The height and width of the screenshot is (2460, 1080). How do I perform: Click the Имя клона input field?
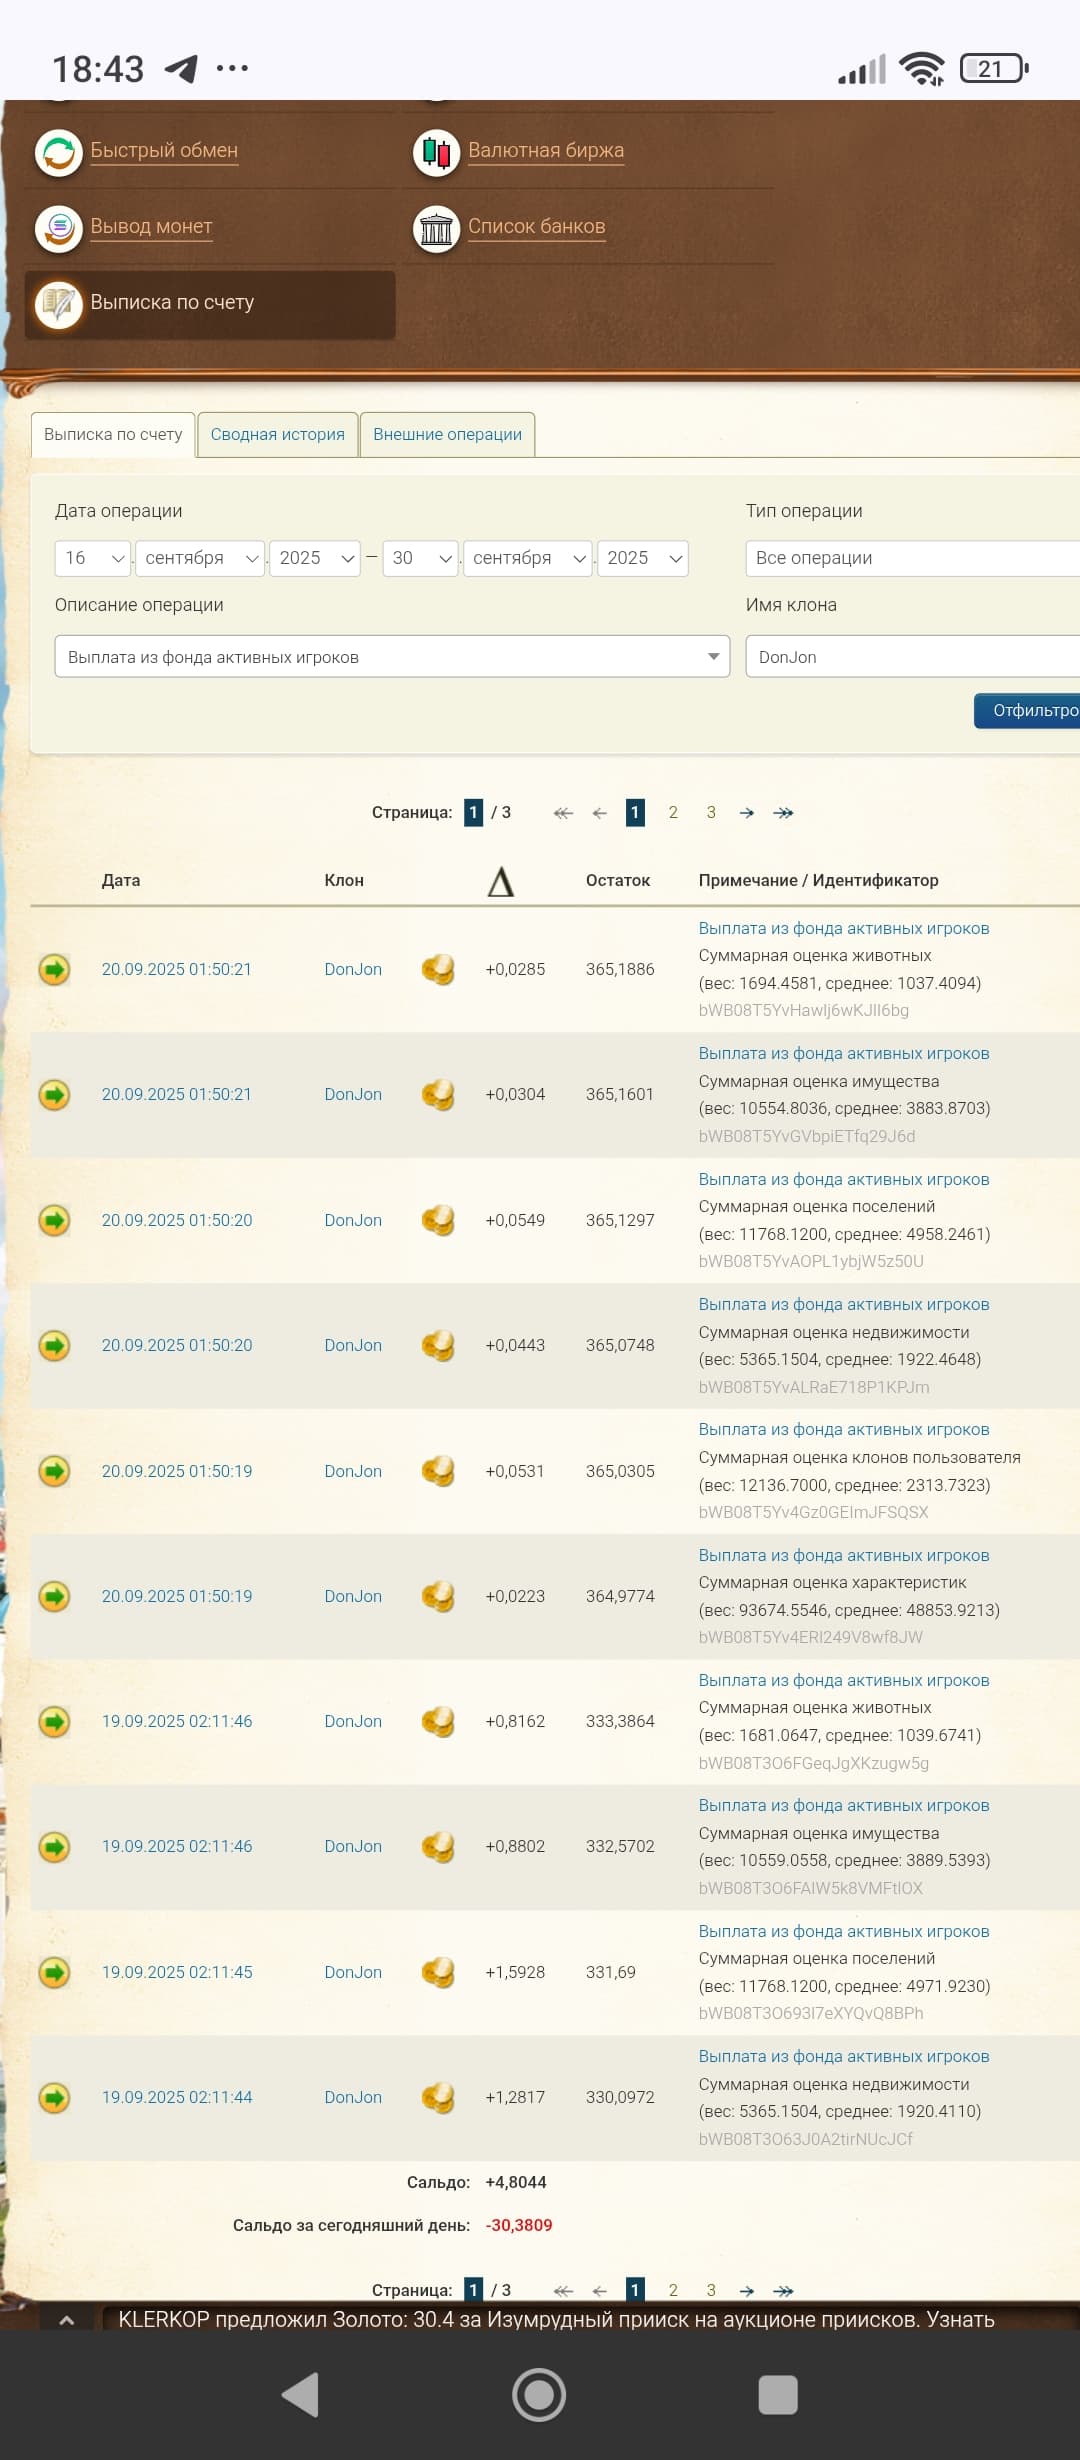910,657
